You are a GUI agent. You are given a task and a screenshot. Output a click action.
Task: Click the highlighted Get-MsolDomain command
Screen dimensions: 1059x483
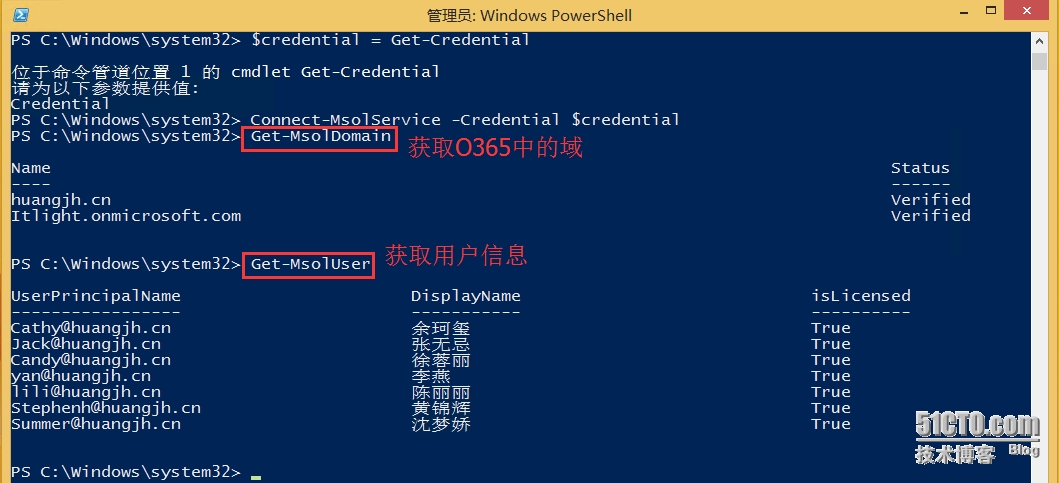[321, 136]
